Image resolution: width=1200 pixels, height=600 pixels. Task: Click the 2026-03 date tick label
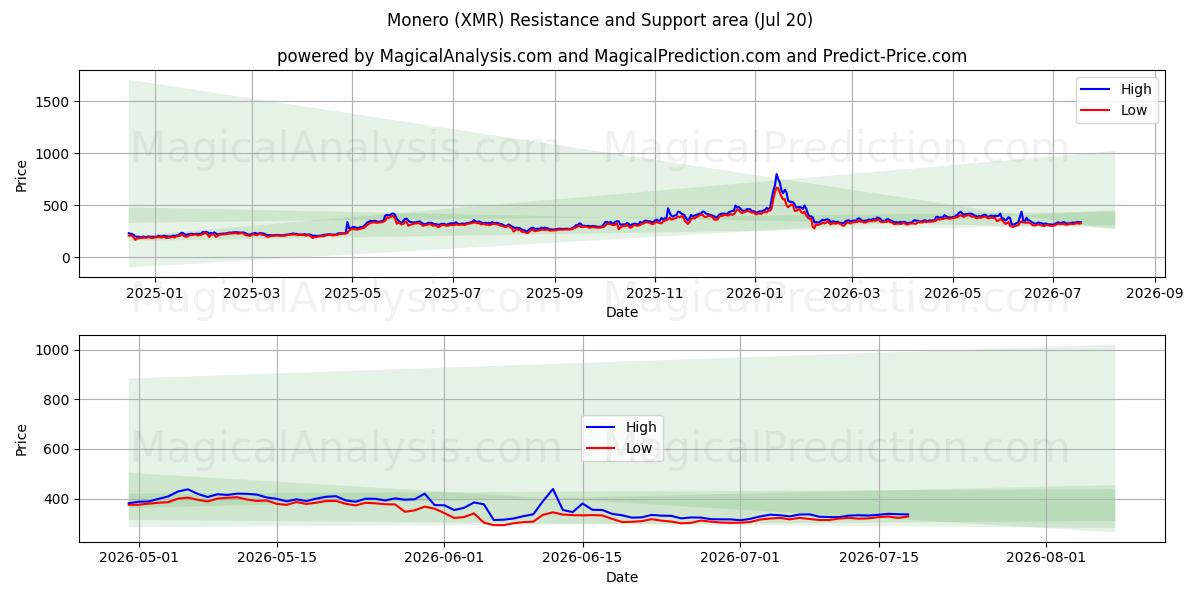click(x=852, y=294)
